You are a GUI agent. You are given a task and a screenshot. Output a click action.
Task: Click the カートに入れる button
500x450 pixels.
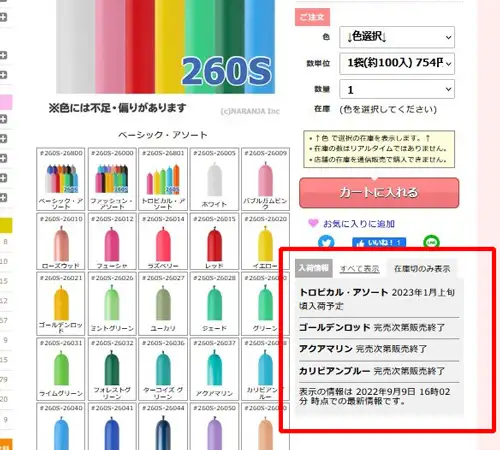click(x=379, y=193)
